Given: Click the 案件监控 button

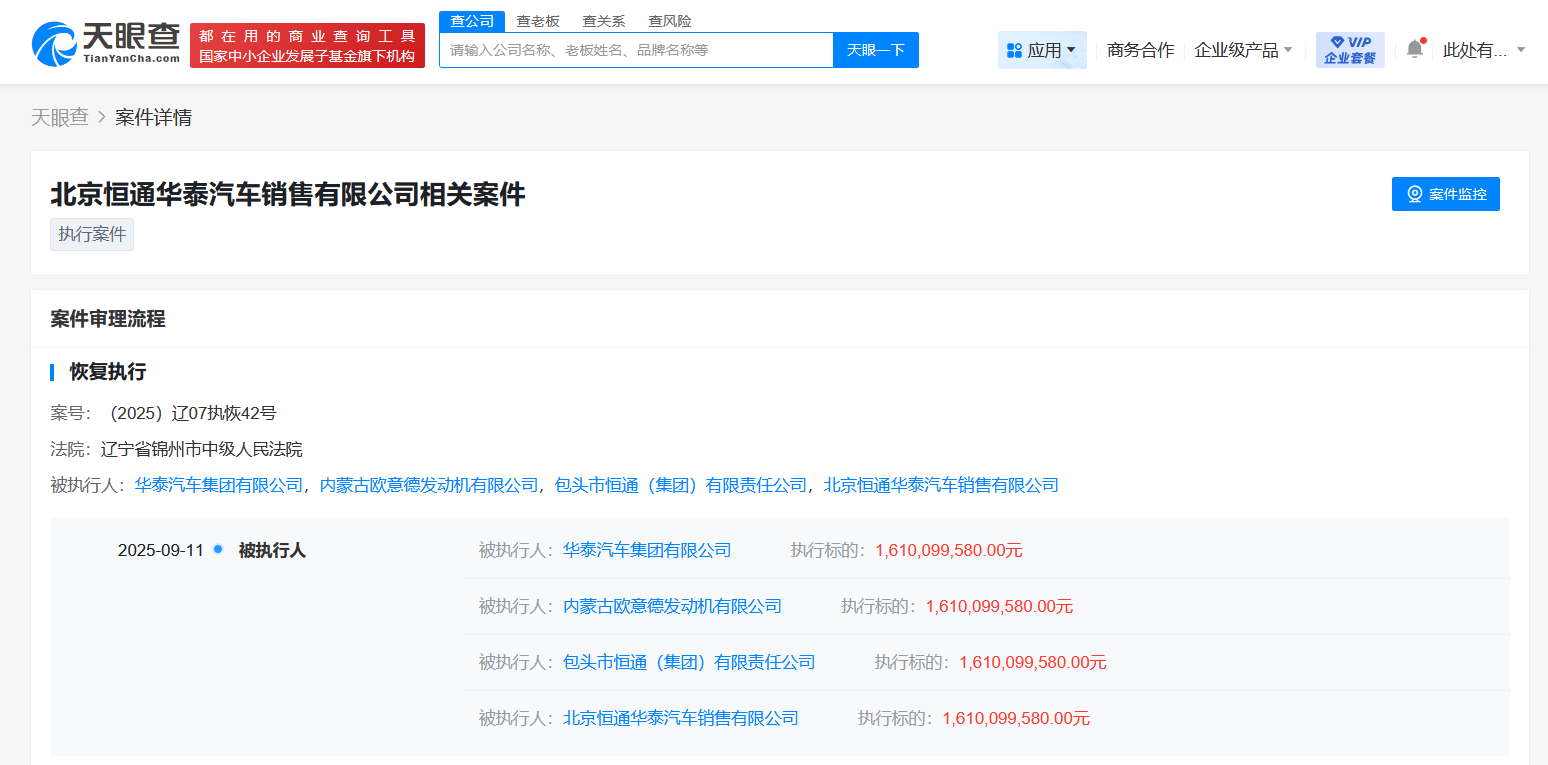Looking at the screenshot, I should (1445, 194).
